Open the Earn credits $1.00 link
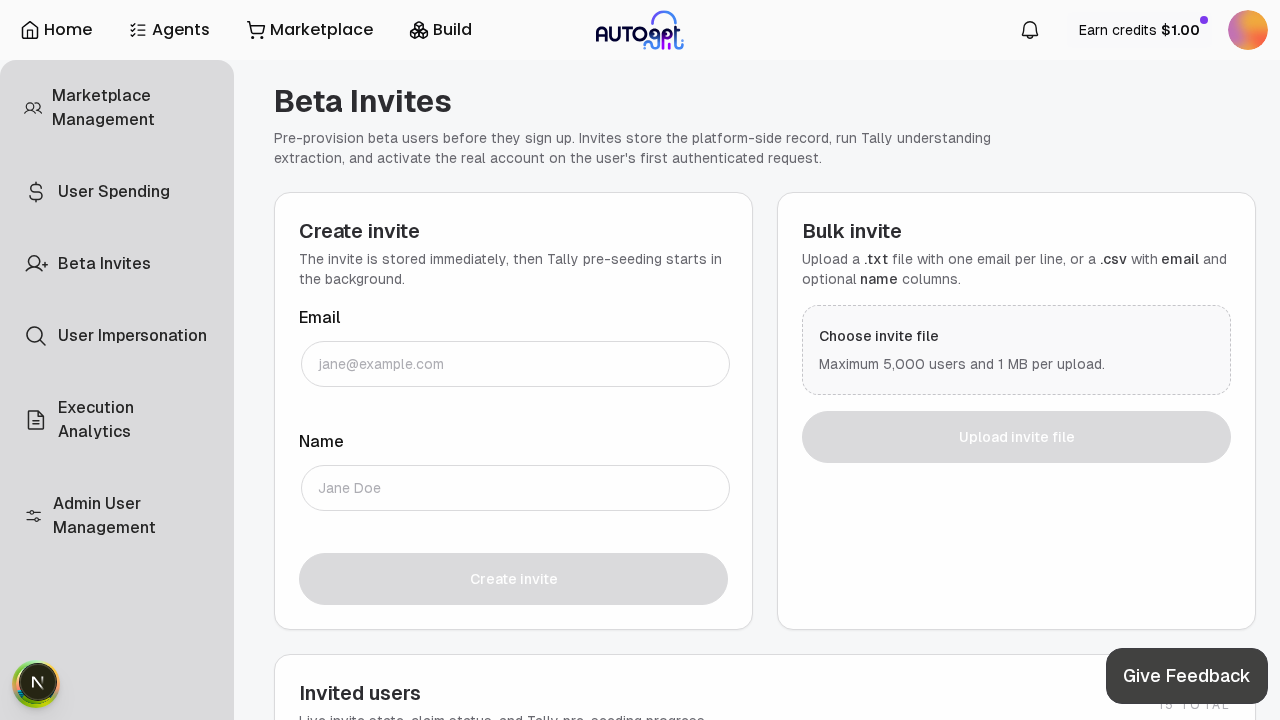Viewport: 1280px width, 720px height. (x=1139, y=30)
